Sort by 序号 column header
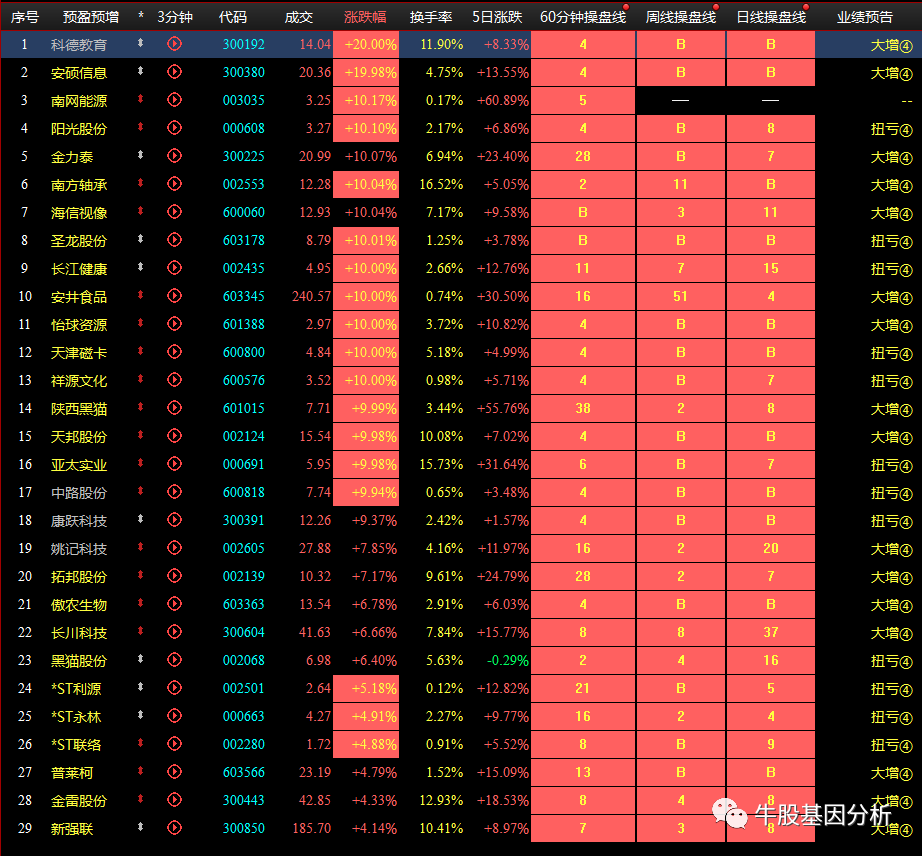 25,17
